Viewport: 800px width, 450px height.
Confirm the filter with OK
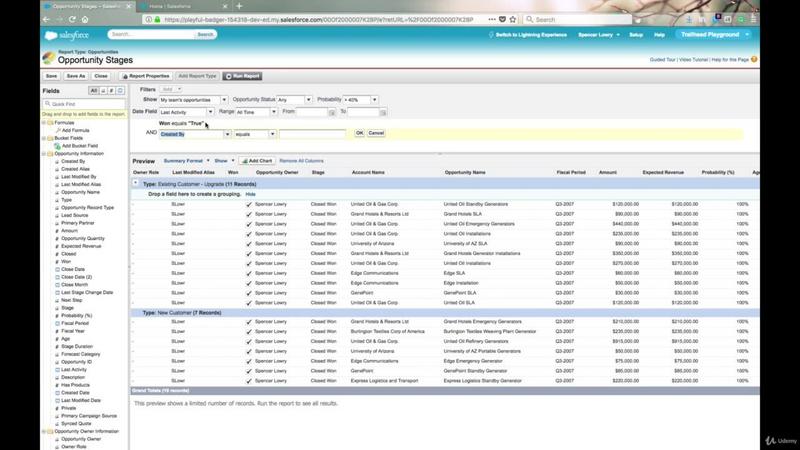(359, 133)
